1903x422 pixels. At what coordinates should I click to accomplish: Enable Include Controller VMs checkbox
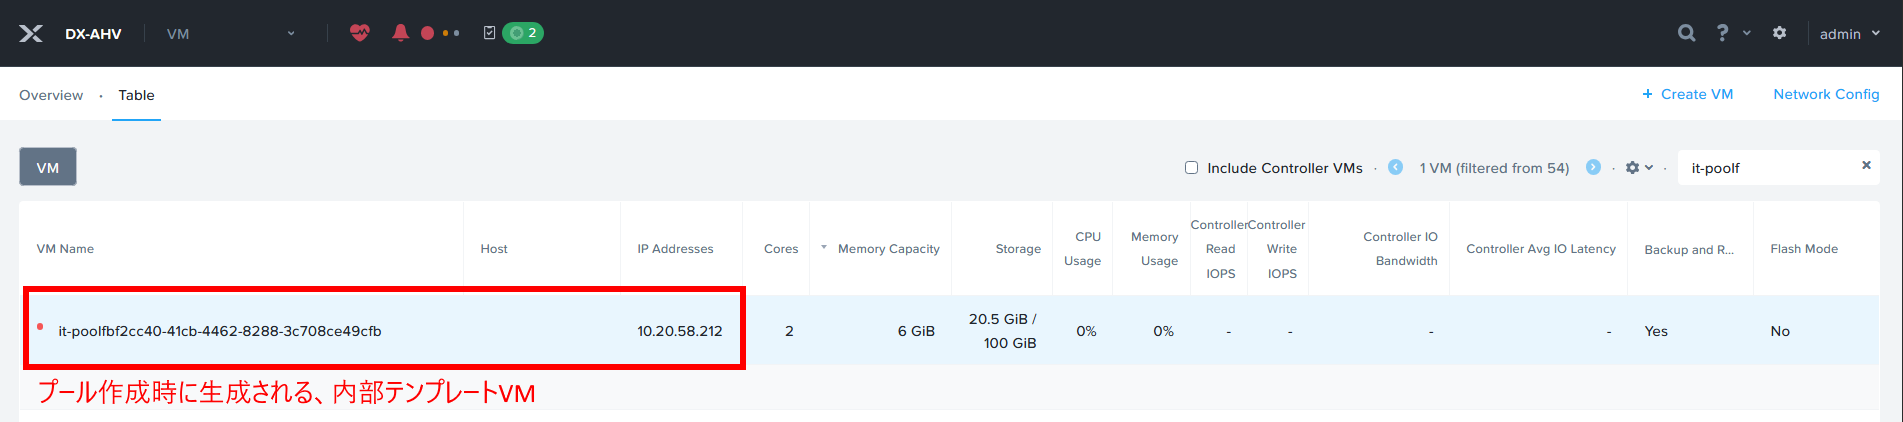(x=1191, y=168)
